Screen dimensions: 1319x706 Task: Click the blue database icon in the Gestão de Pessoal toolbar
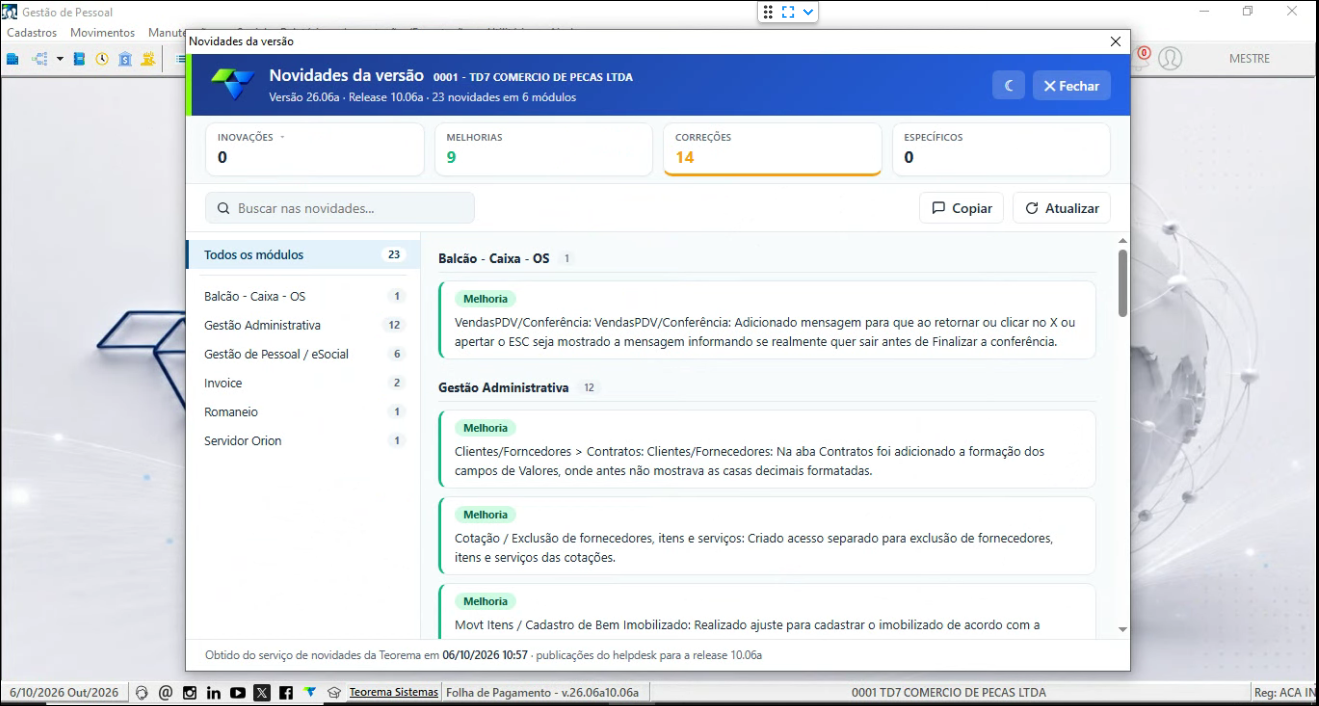[x=13, y=59]
